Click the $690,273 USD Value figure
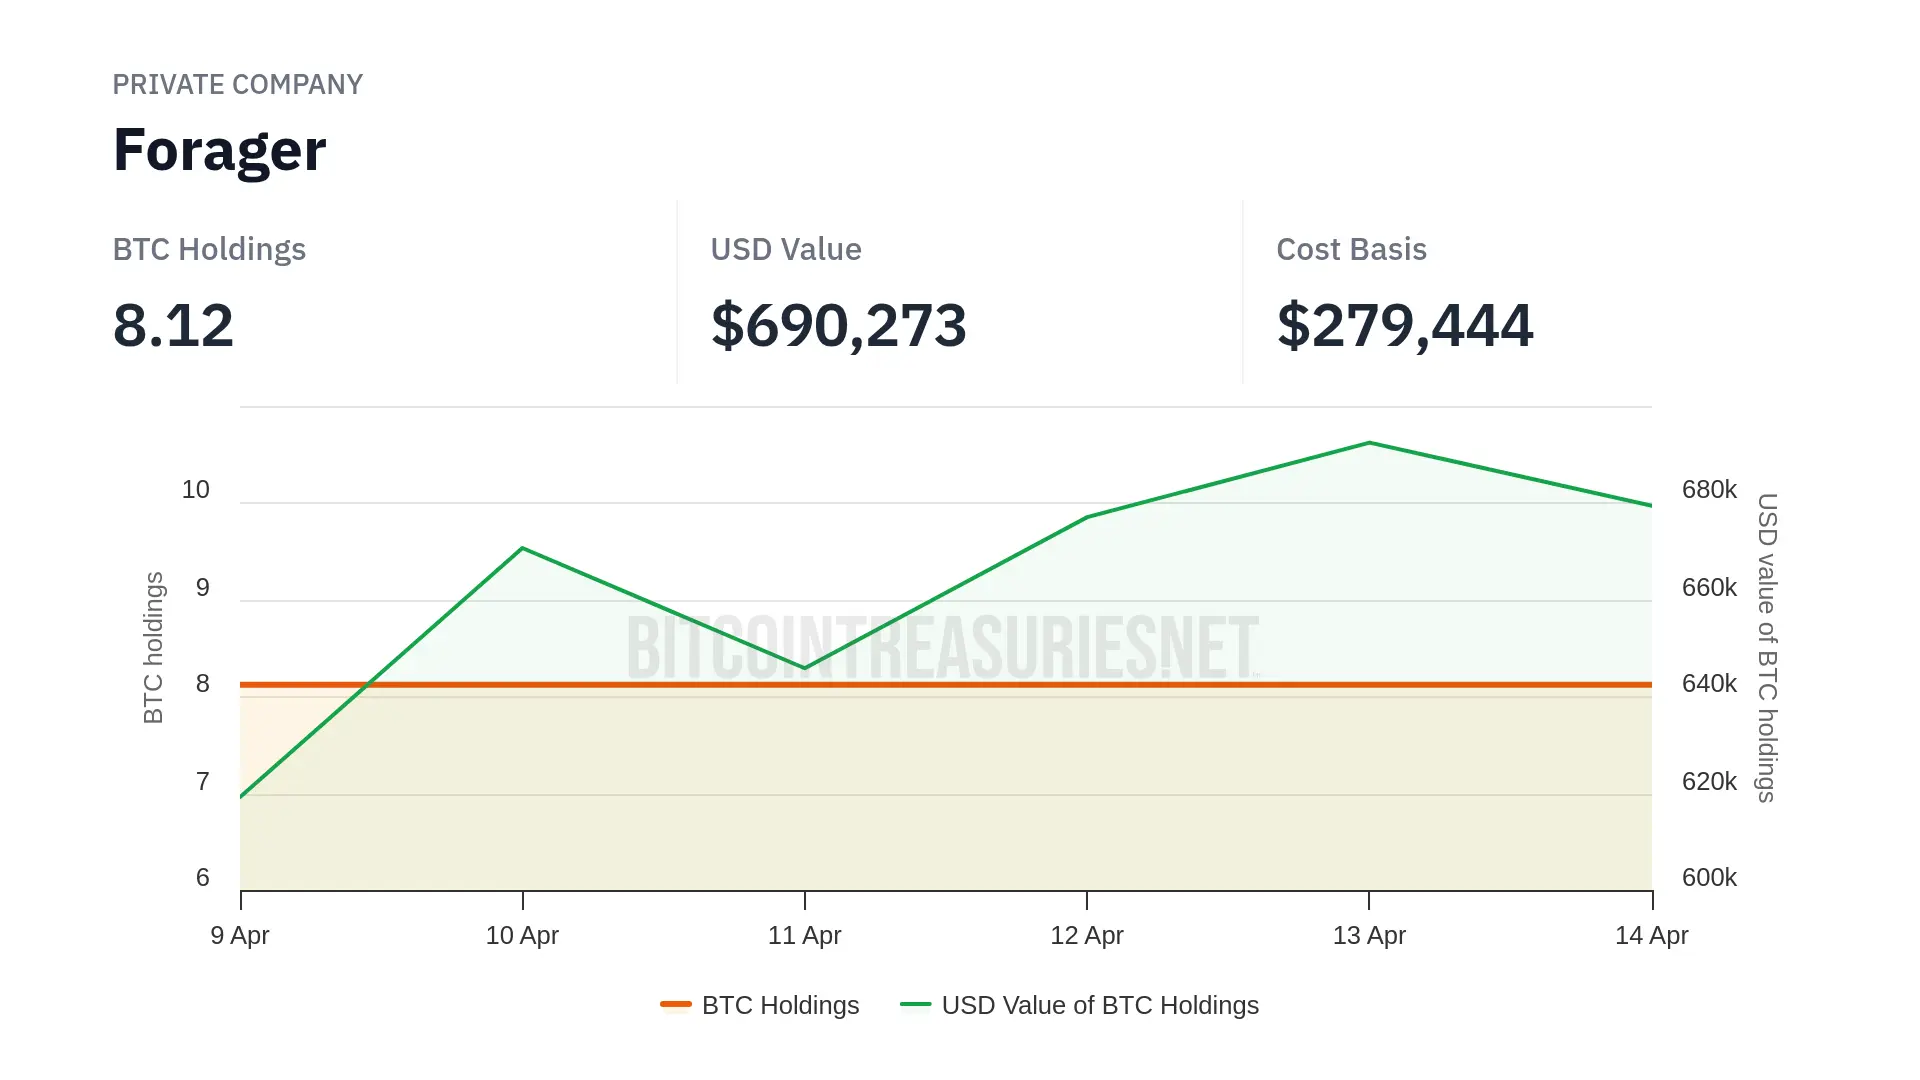The image size is (1920, 1080). (838, 325)
